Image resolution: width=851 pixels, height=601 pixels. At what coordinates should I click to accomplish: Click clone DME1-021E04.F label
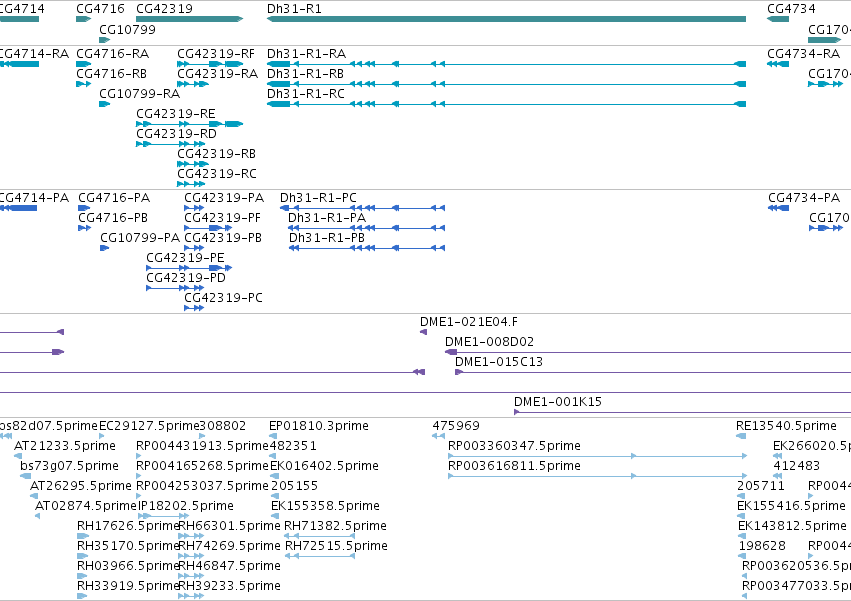469,322
